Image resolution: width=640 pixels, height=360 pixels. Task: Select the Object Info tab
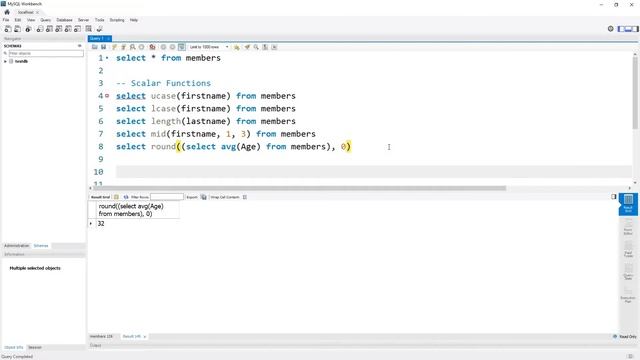[14, 347]
